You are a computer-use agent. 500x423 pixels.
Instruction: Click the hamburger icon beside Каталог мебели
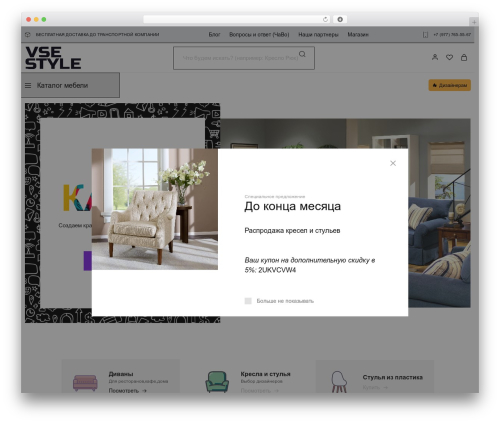pos(28,86)
